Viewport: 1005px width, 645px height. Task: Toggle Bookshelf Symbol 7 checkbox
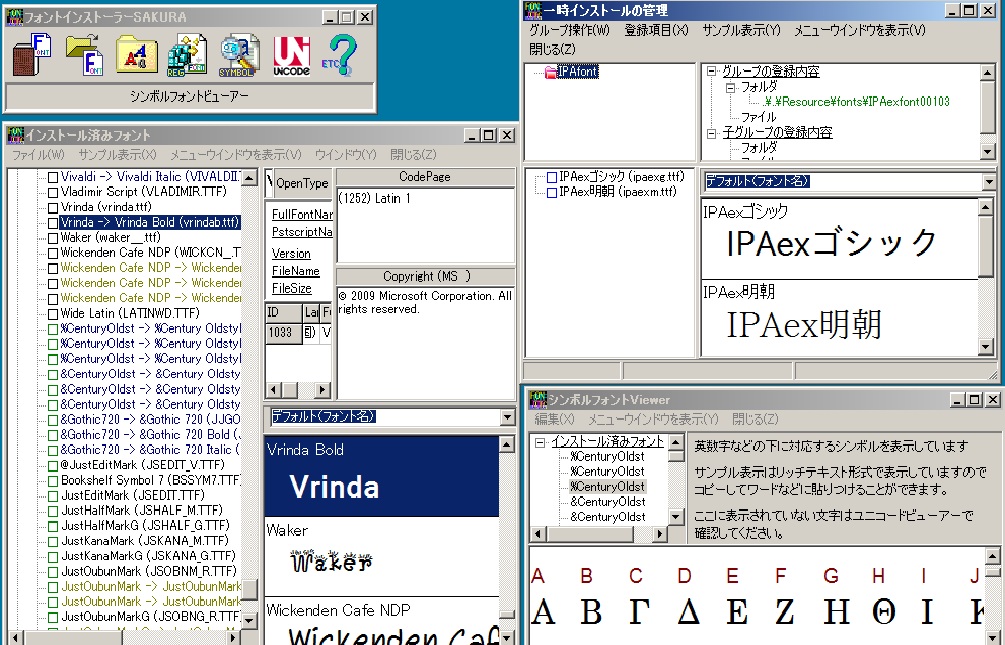pyautogui.click(x=53, y=481)
